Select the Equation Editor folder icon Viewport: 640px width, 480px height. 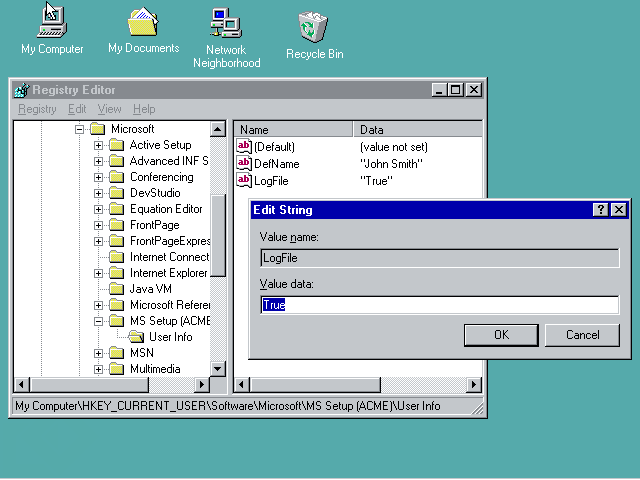click(x=117, y=209)
